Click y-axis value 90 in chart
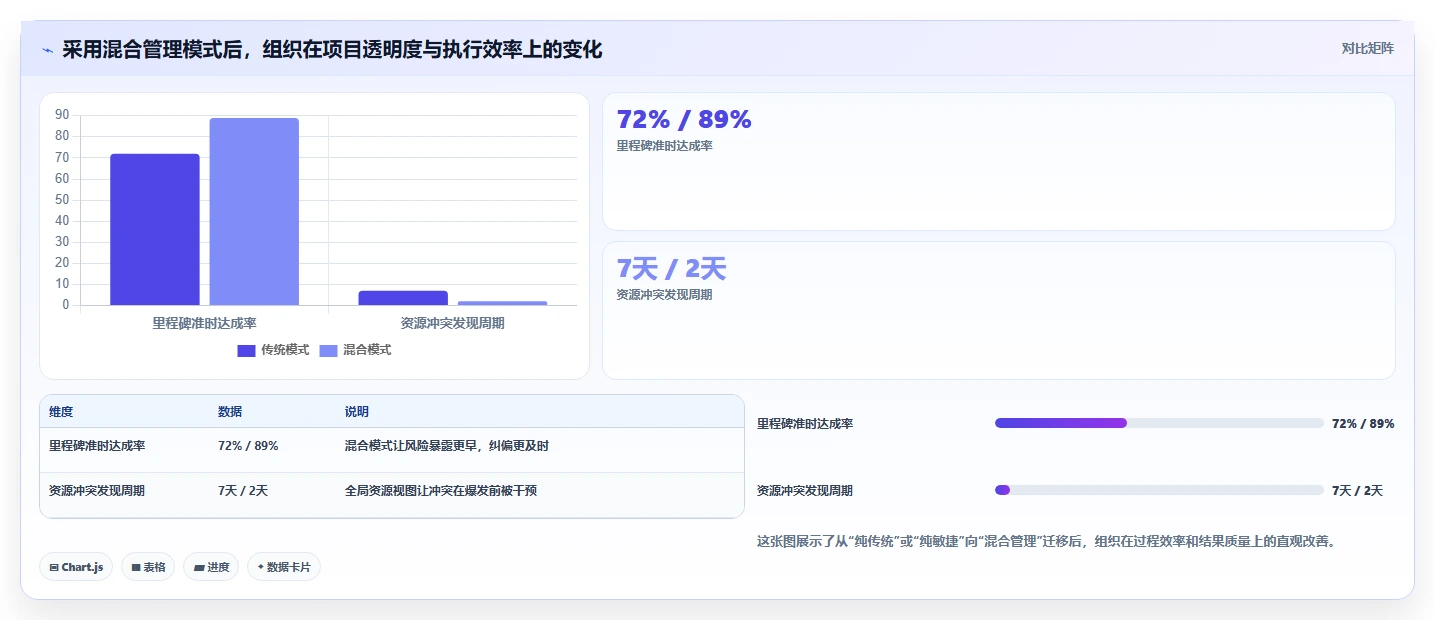Screen dimensions: 1435x620 [x=62, y=115]
